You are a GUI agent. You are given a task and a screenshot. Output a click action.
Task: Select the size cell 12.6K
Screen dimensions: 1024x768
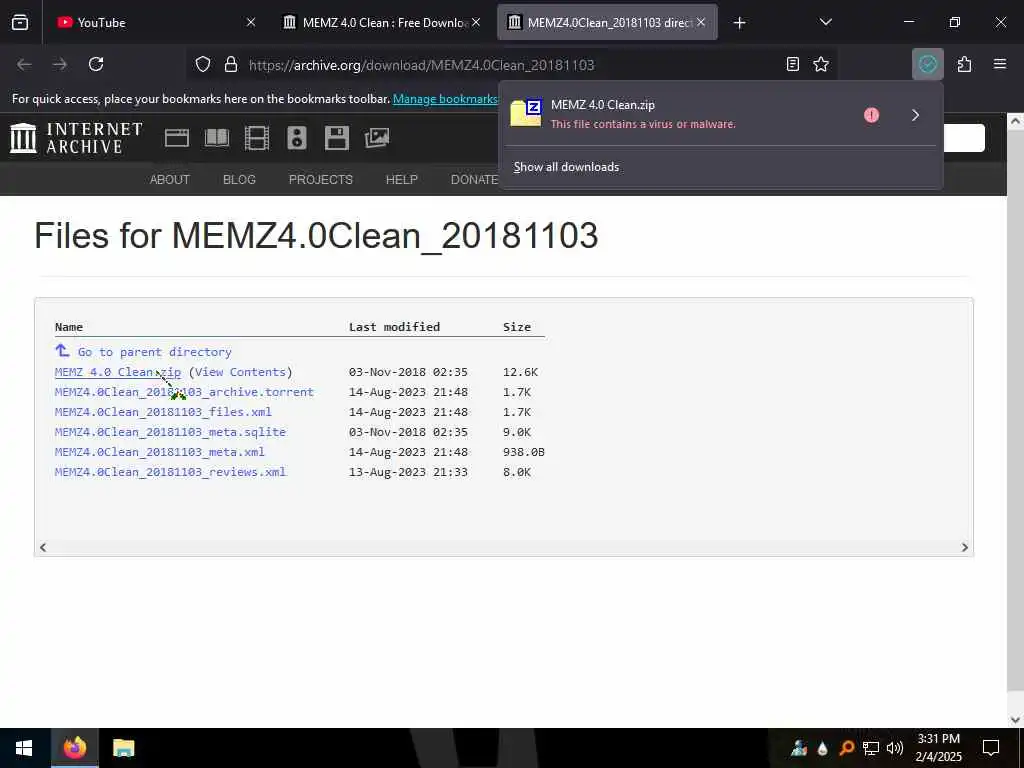(x=520, y=372)
